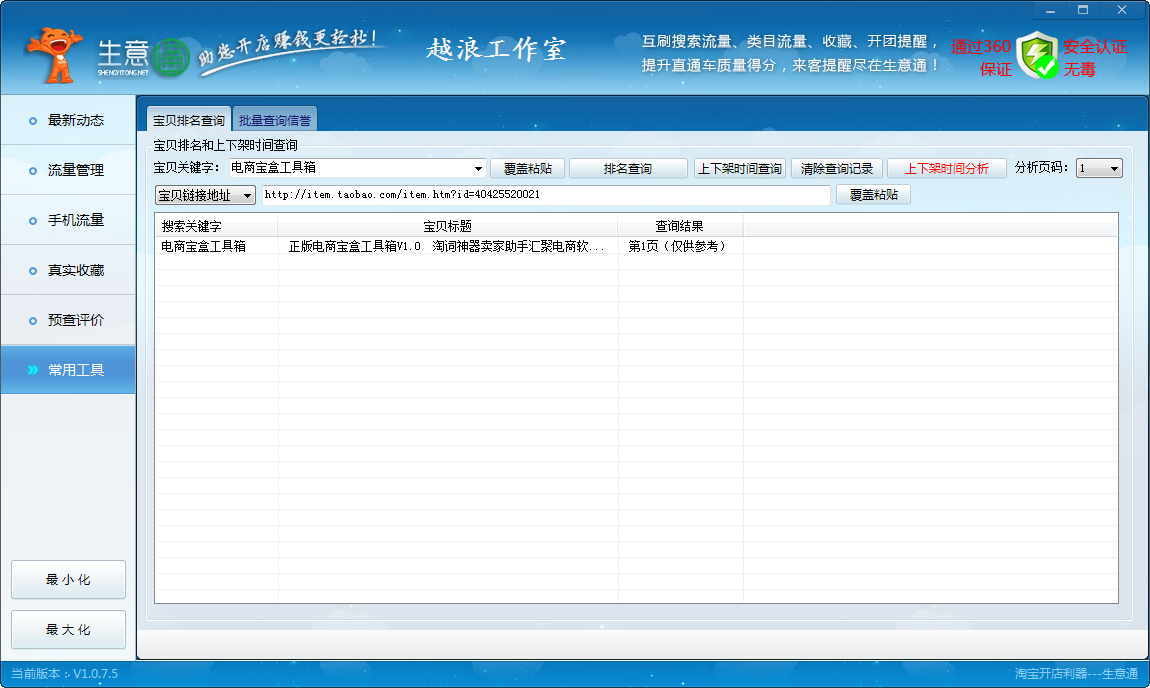Click the 宝贝标题 column header
1150x688 pixels.
pos(447,226)
